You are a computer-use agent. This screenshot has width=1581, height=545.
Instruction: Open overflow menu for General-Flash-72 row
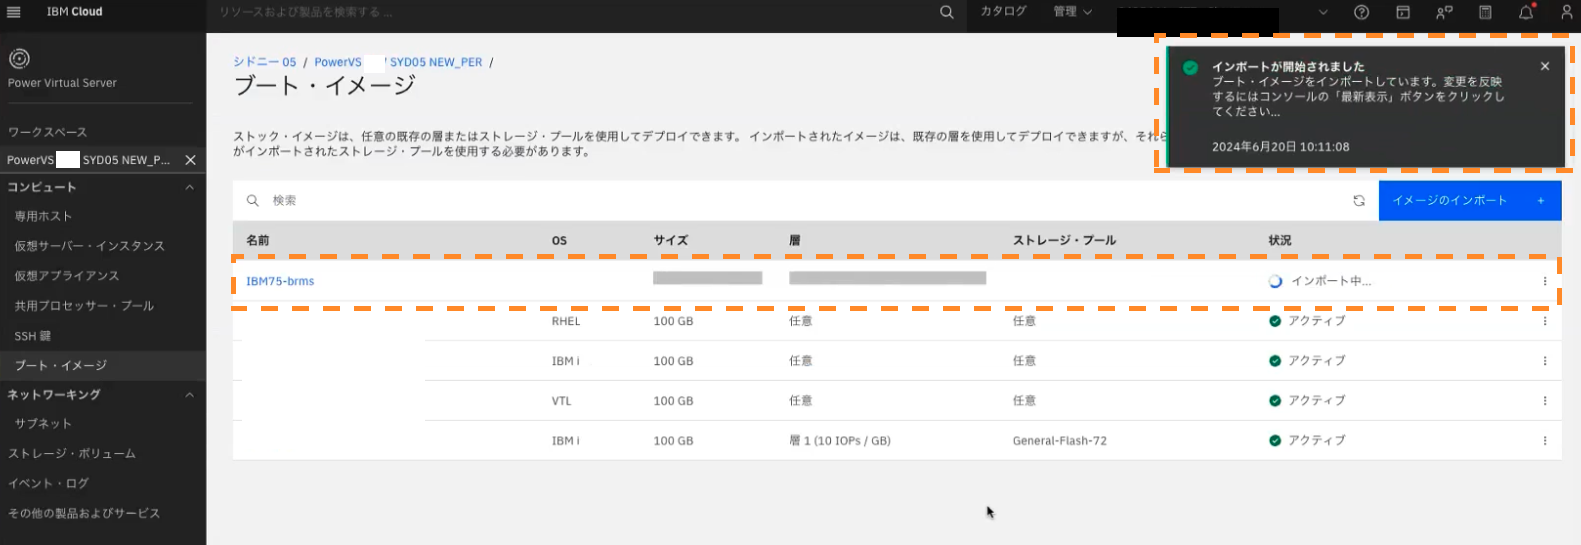(1545, 441)
